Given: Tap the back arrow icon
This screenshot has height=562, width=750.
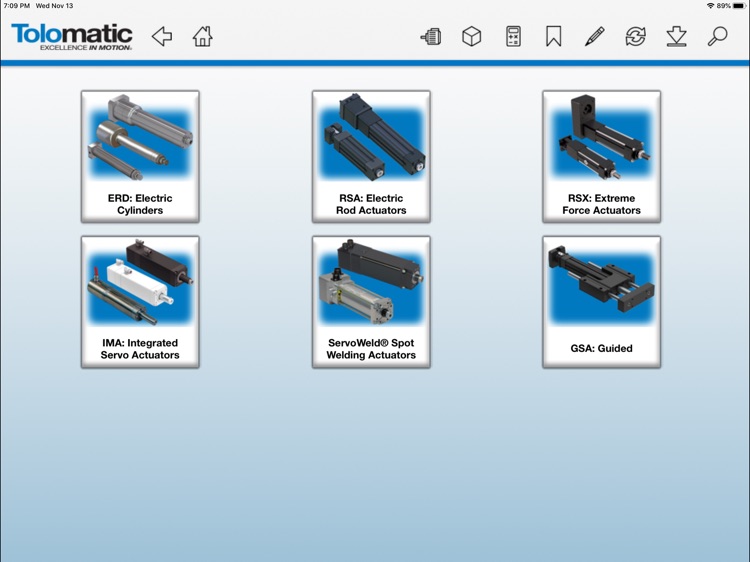Looking at the screenshot, I should click(x=162, y=36).
